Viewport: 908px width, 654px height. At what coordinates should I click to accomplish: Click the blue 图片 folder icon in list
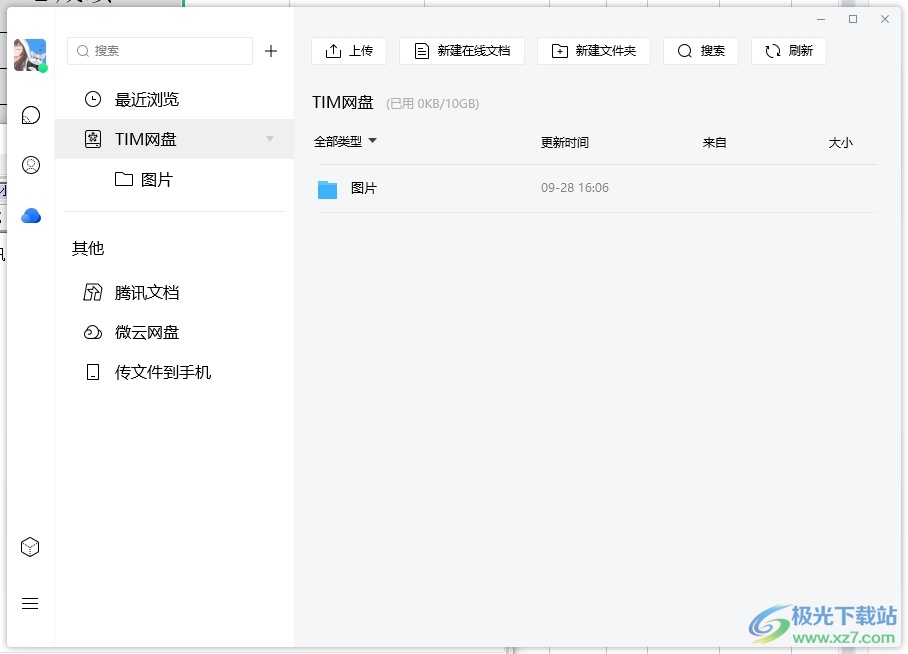[x=327, y=189]
